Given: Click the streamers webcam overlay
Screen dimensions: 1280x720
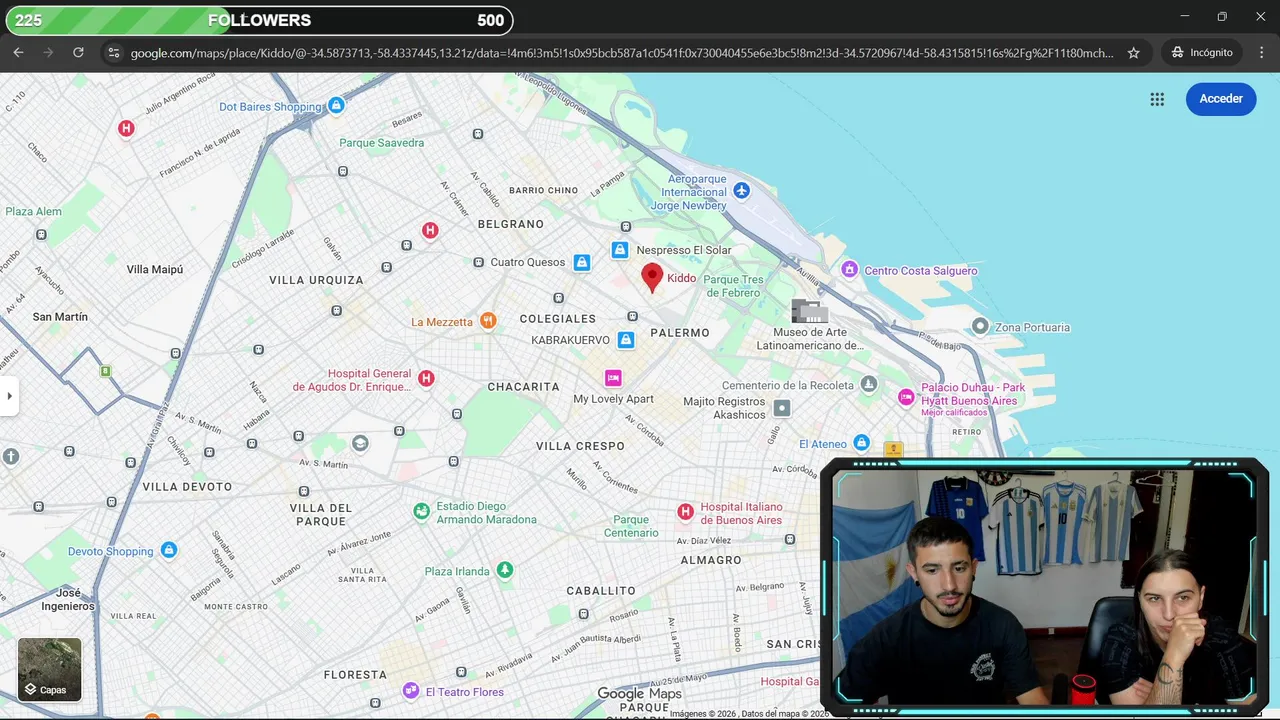Looking at the screenshot, I should tap(1045, 587).
